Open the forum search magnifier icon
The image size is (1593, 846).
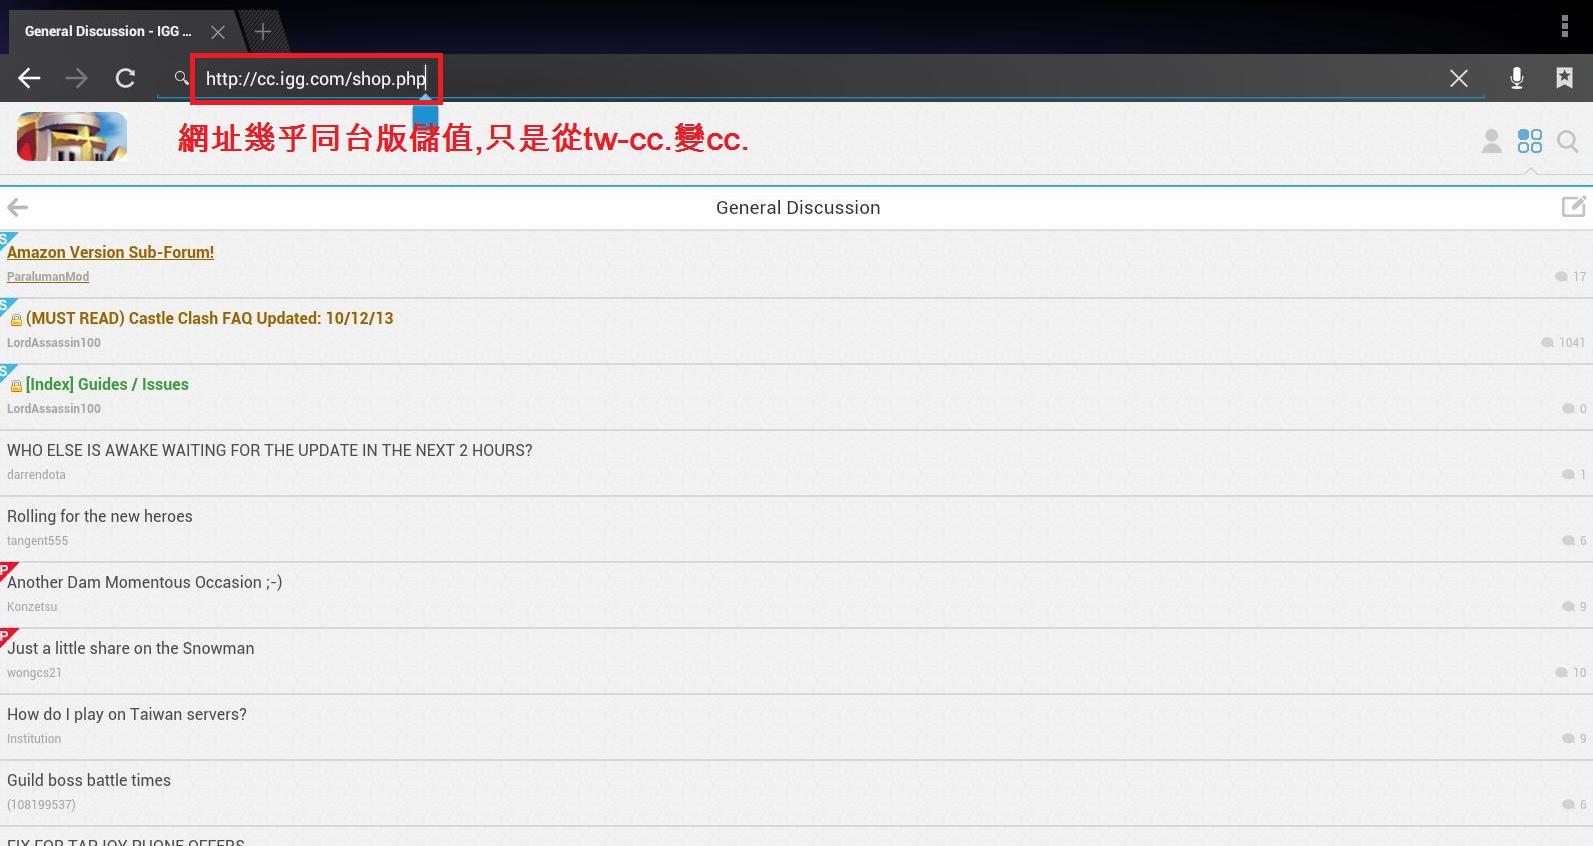click(x=1568, y=142)
